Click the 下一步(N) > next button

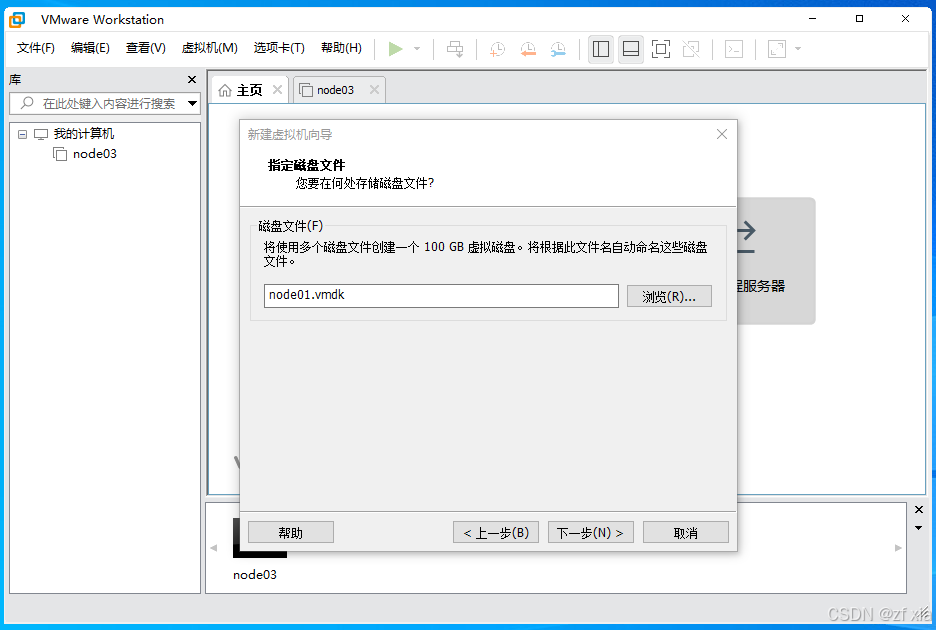(590, 532)
